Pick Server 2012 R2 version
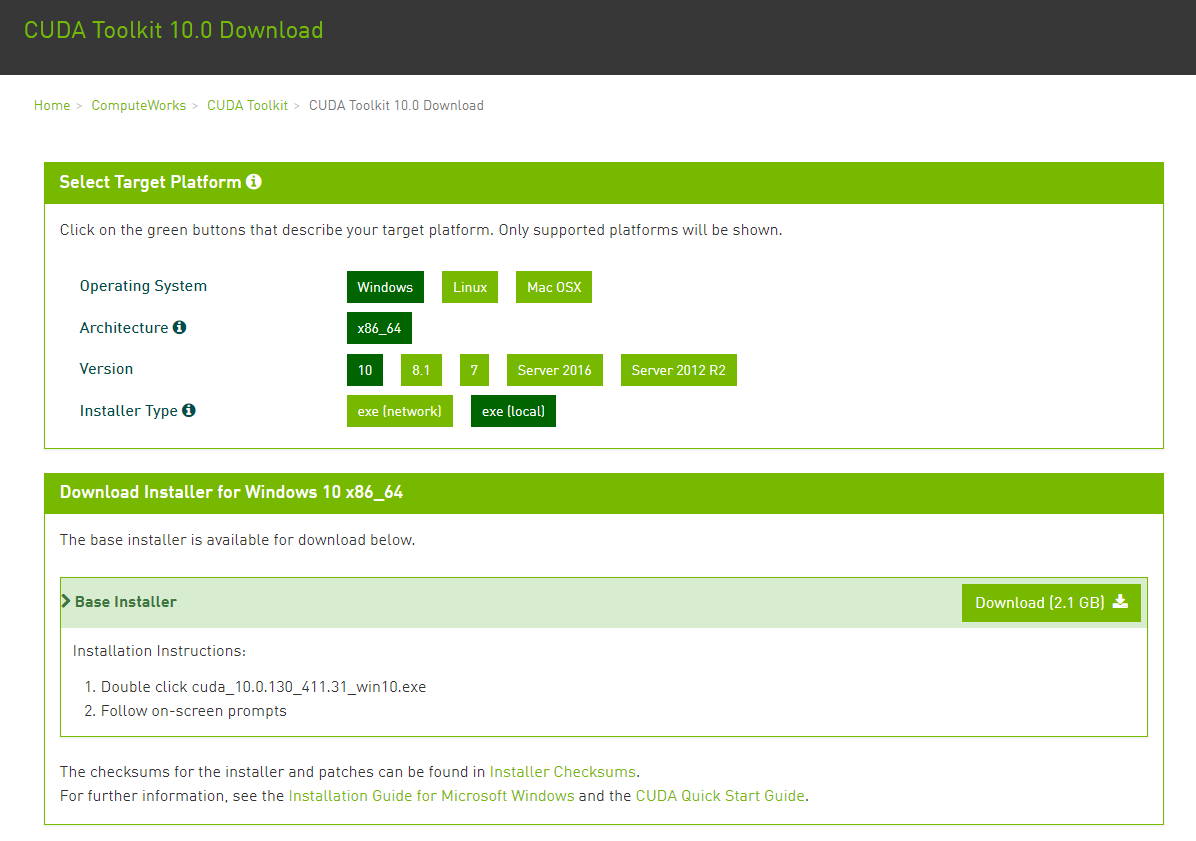The height and width of the screenshot is (841, 1196). pyautogui.click(x=678, y=370)
